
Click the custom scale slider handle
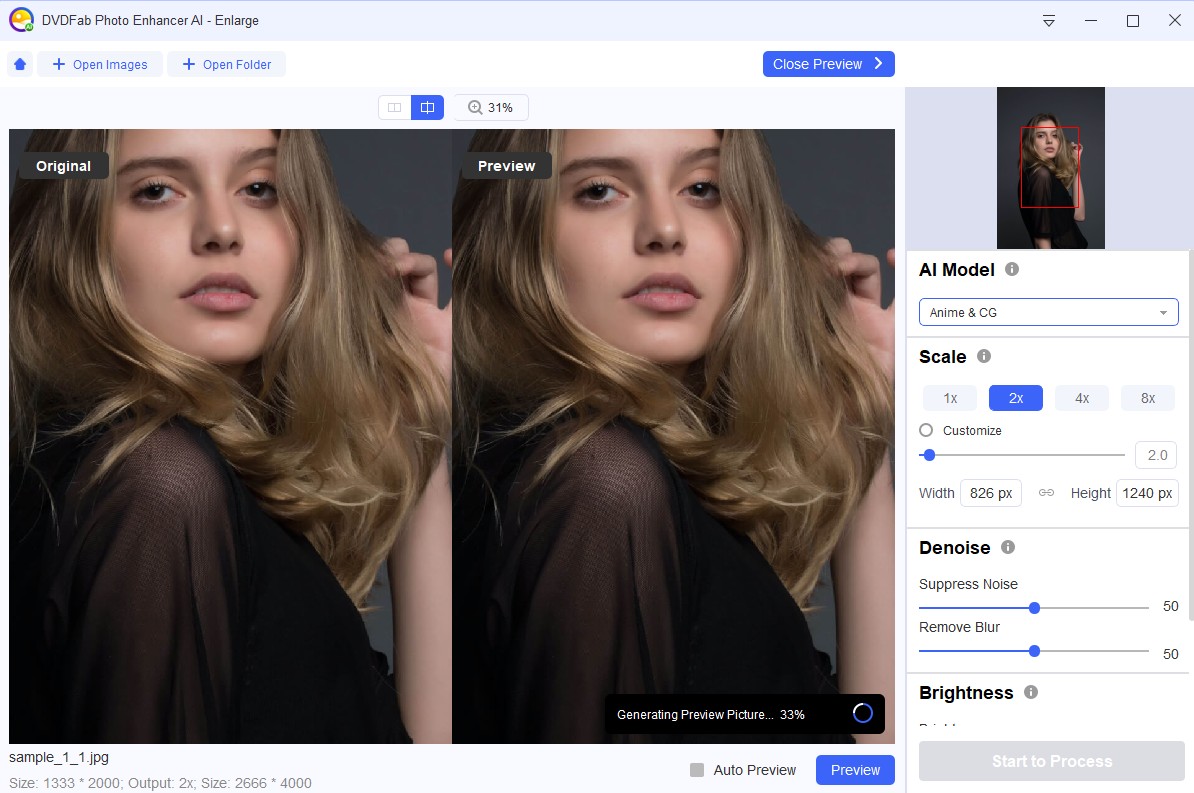(x=929, y=455)
